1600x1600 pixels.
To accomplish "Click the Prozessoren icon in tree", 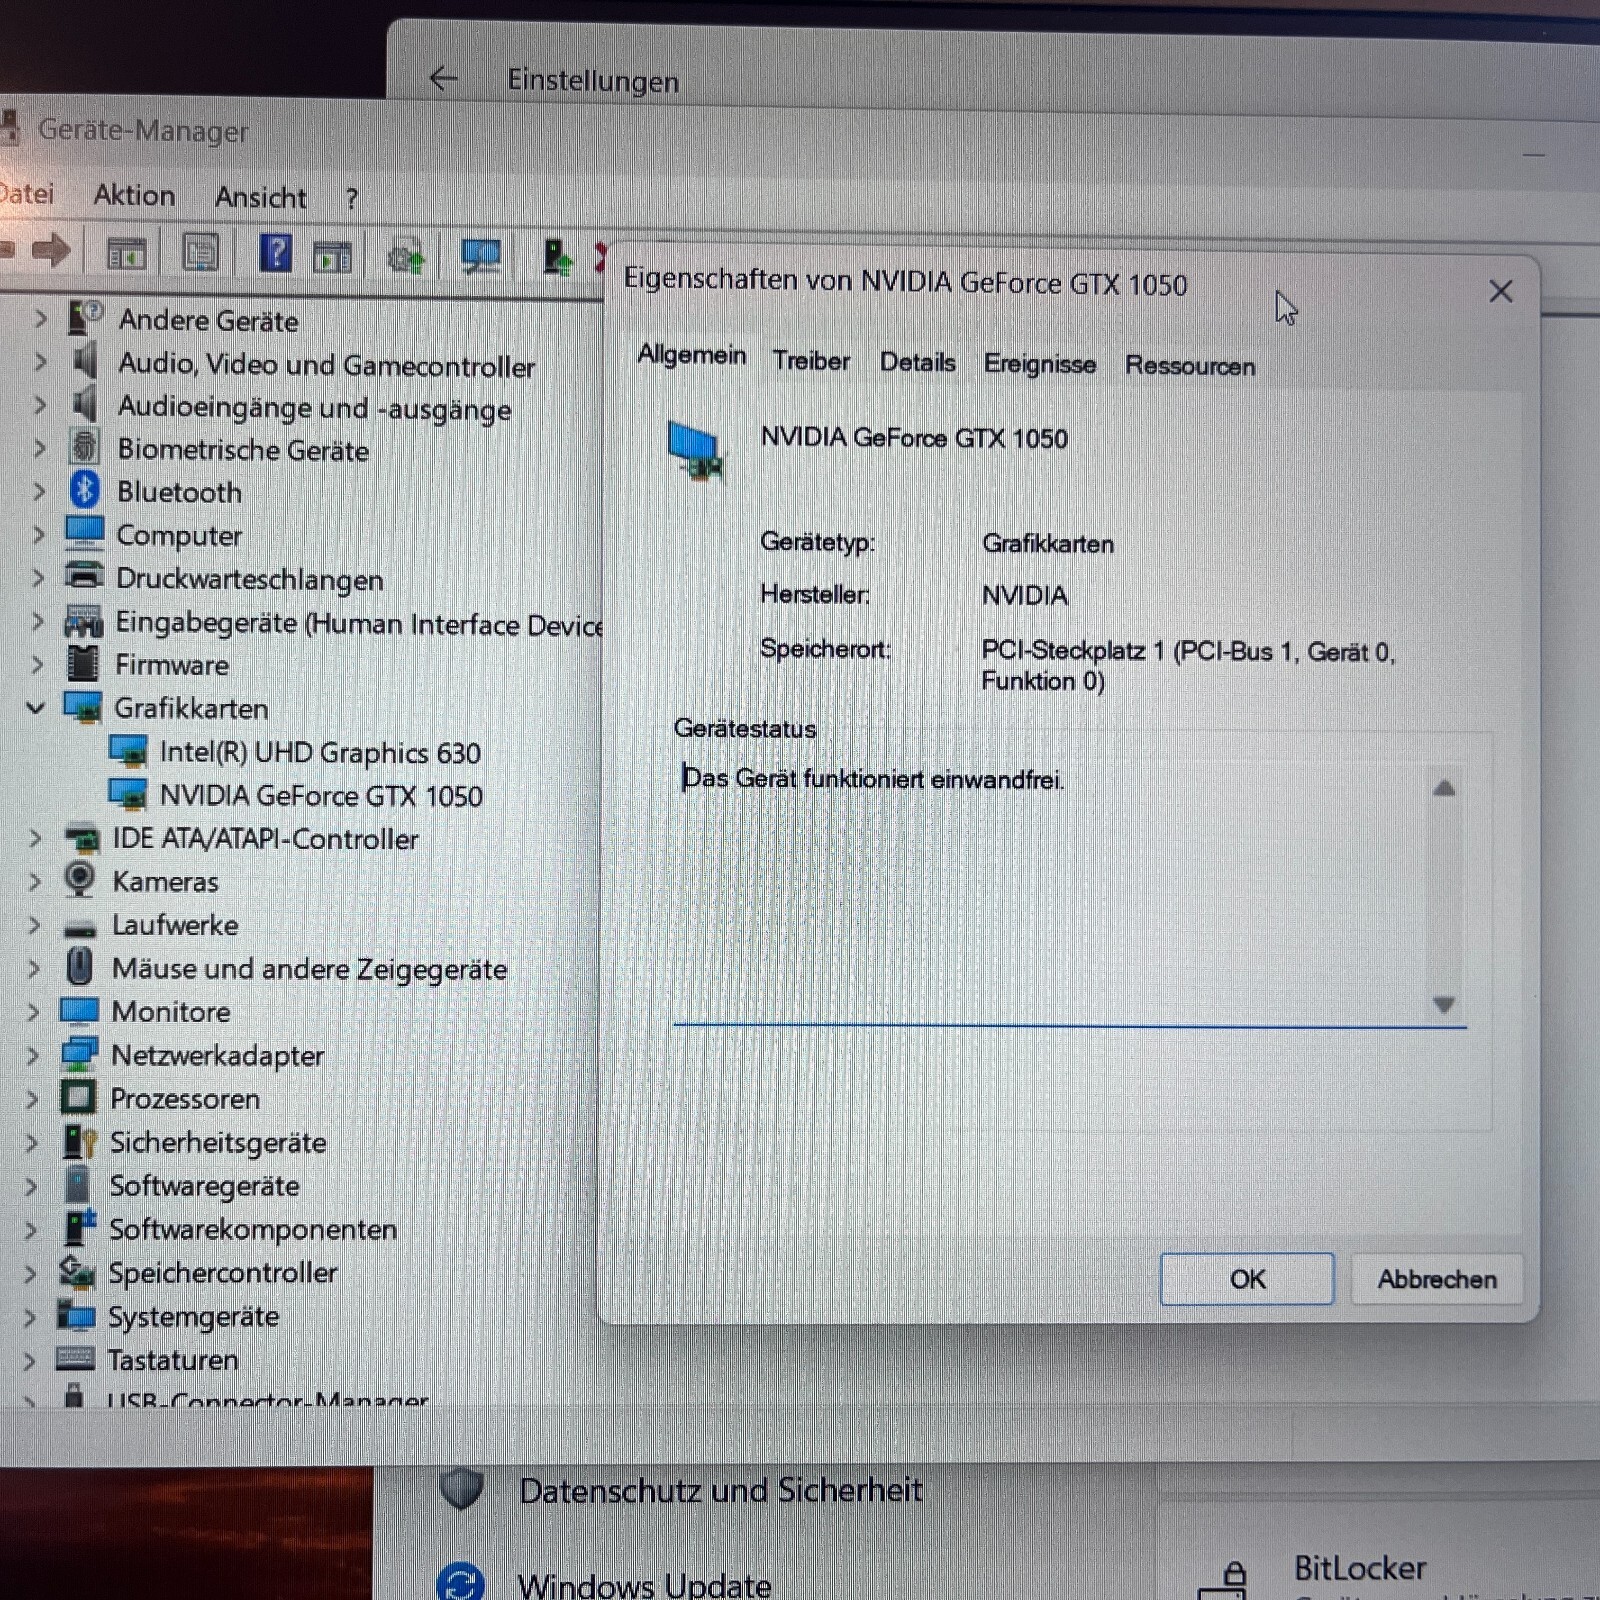I will pyautogui.click(x=78, y=1097).
